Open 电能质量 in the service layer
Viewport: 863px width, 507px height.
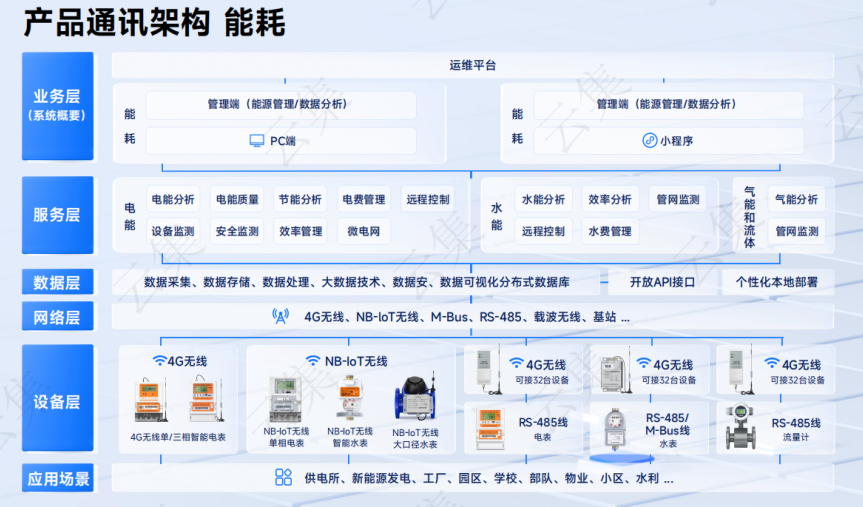(237, 200)
